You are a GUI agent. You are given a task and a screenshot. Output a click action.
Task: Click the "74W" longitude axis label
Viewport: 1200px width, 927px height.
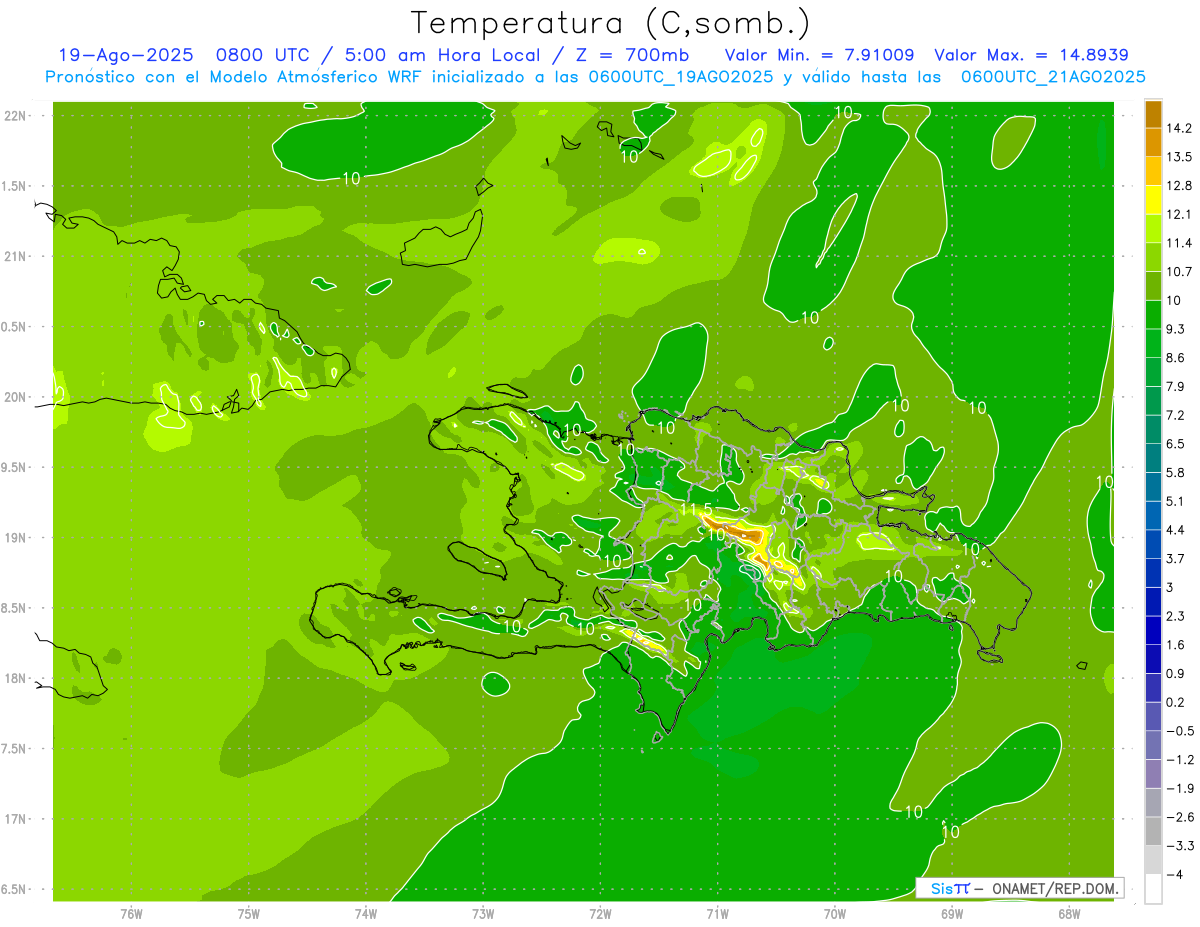click(365, 913)
